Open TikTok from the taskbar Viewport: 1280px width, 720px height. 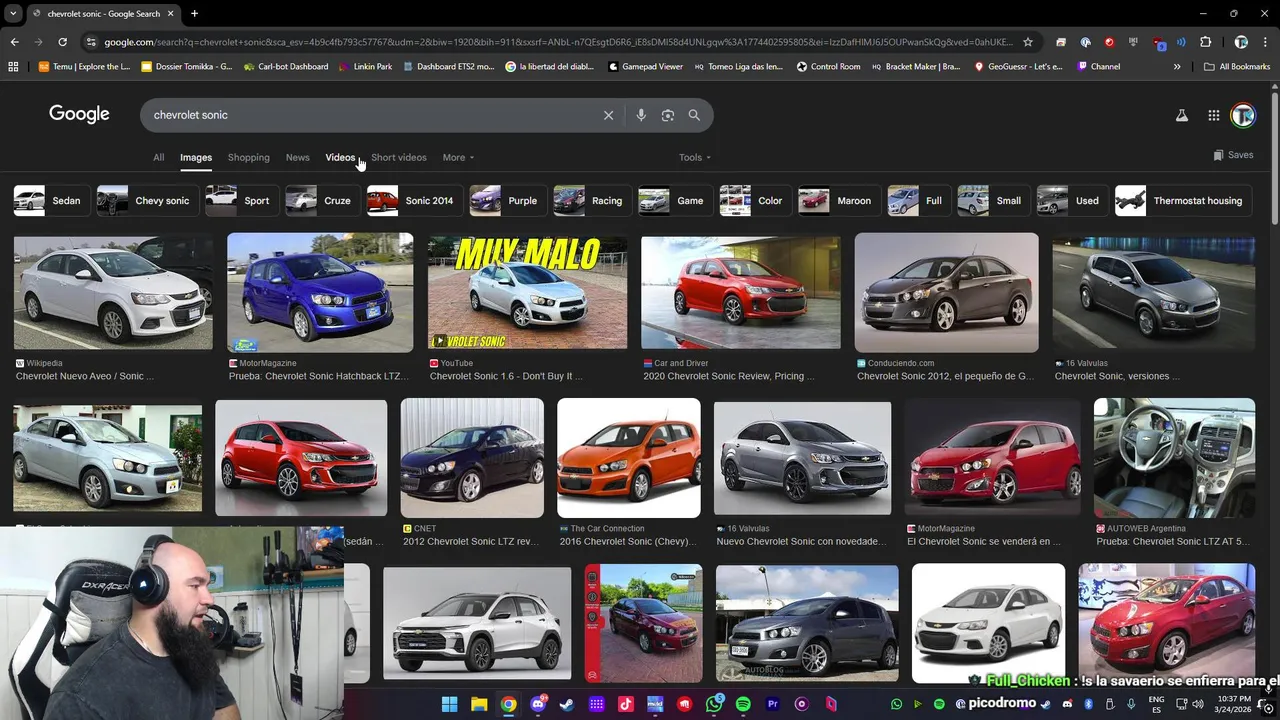626,704
